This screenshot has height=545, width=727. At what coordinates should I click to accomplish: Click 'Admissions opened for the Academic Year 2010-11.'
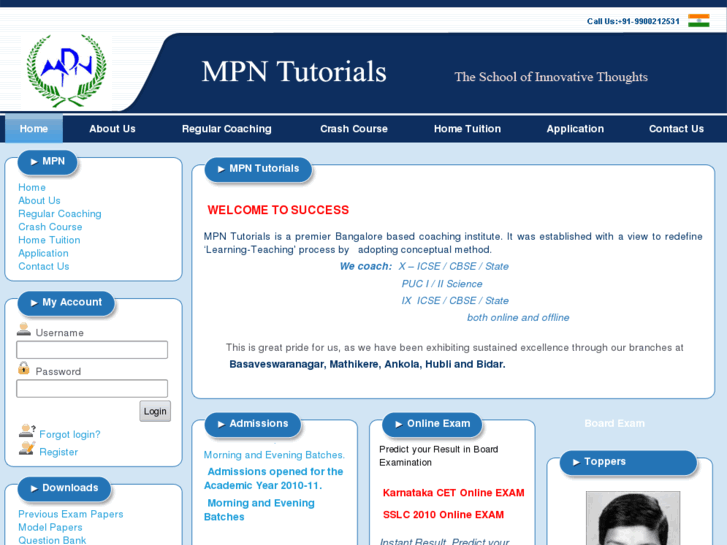(x=274, y=478)
